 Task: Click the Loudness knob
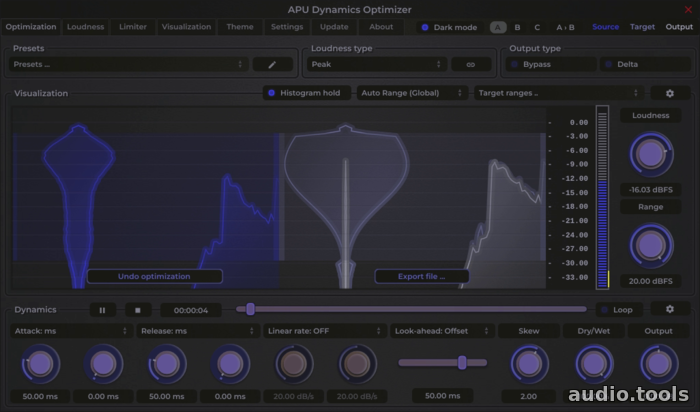coord(650,154)
